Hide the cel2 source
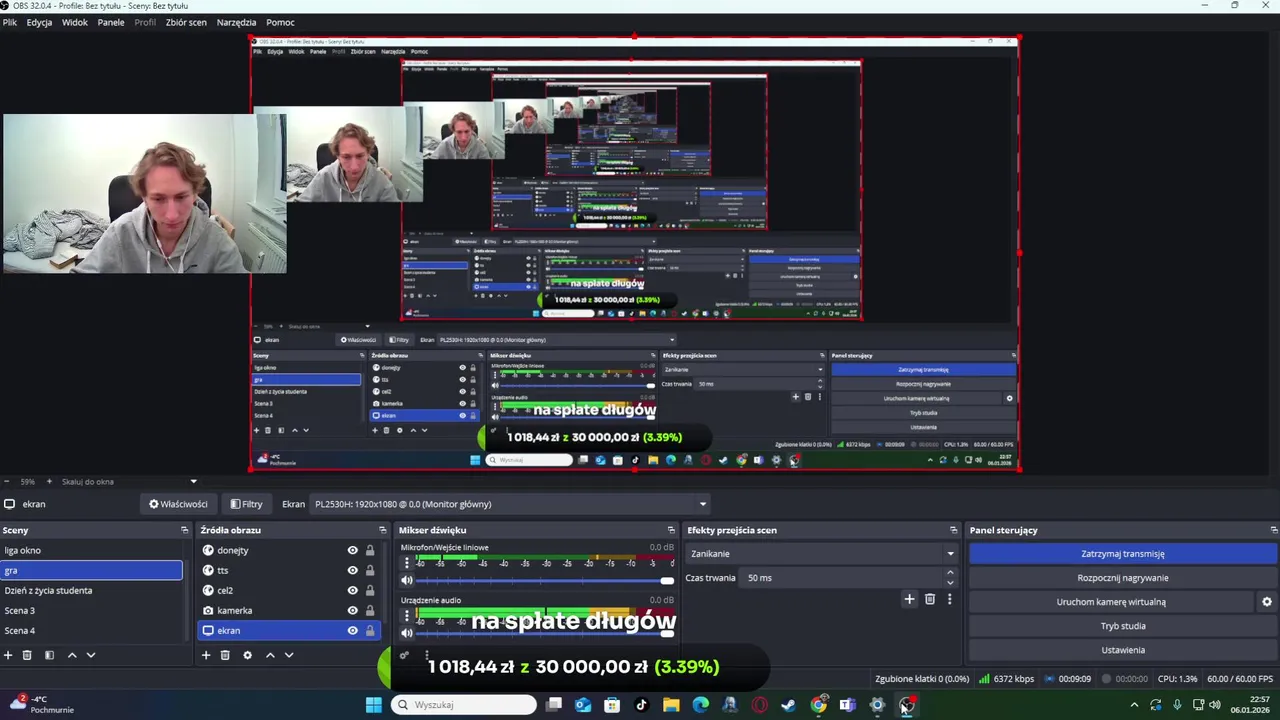The height and width of the screenshot is (720, 1280). pyautogui.click(x=352, y=590)
